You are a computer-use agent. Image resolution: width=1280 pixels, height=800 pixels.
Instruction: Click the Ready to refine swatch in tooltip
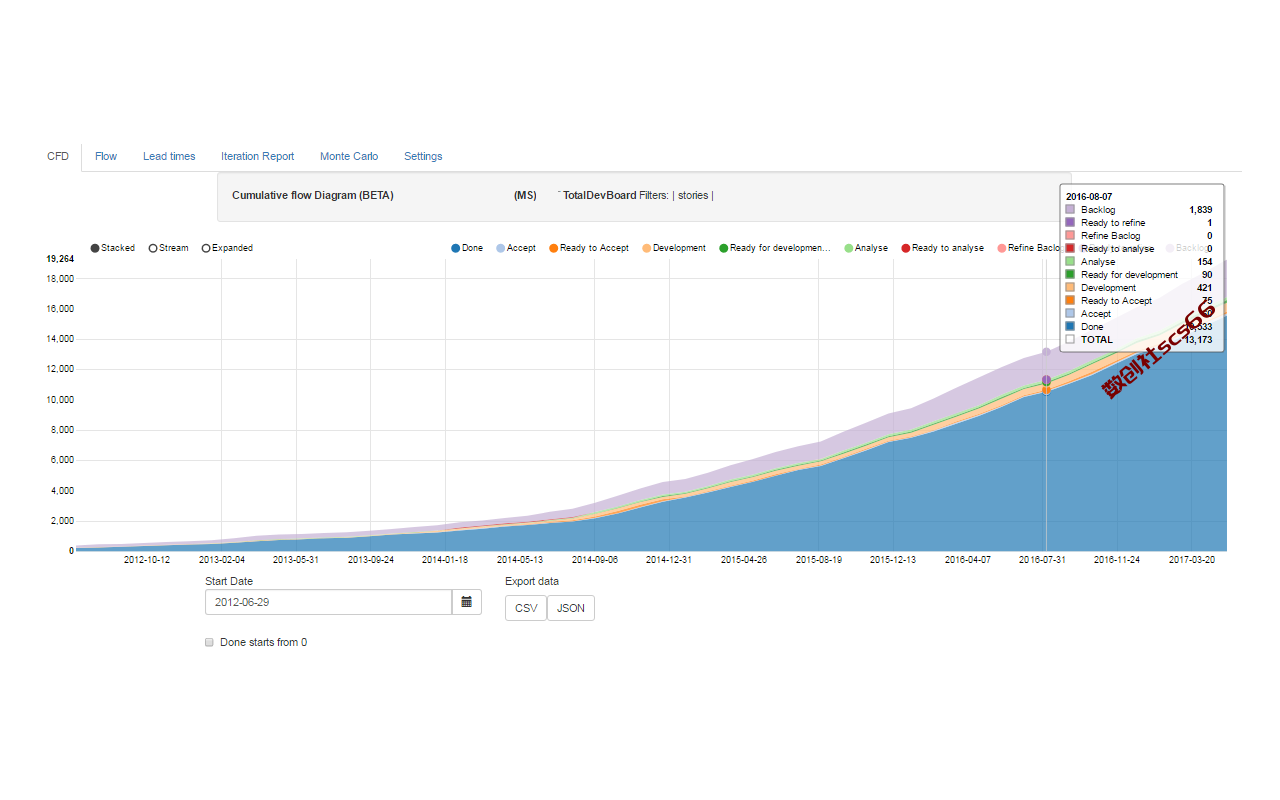(x=1070, y=223)
